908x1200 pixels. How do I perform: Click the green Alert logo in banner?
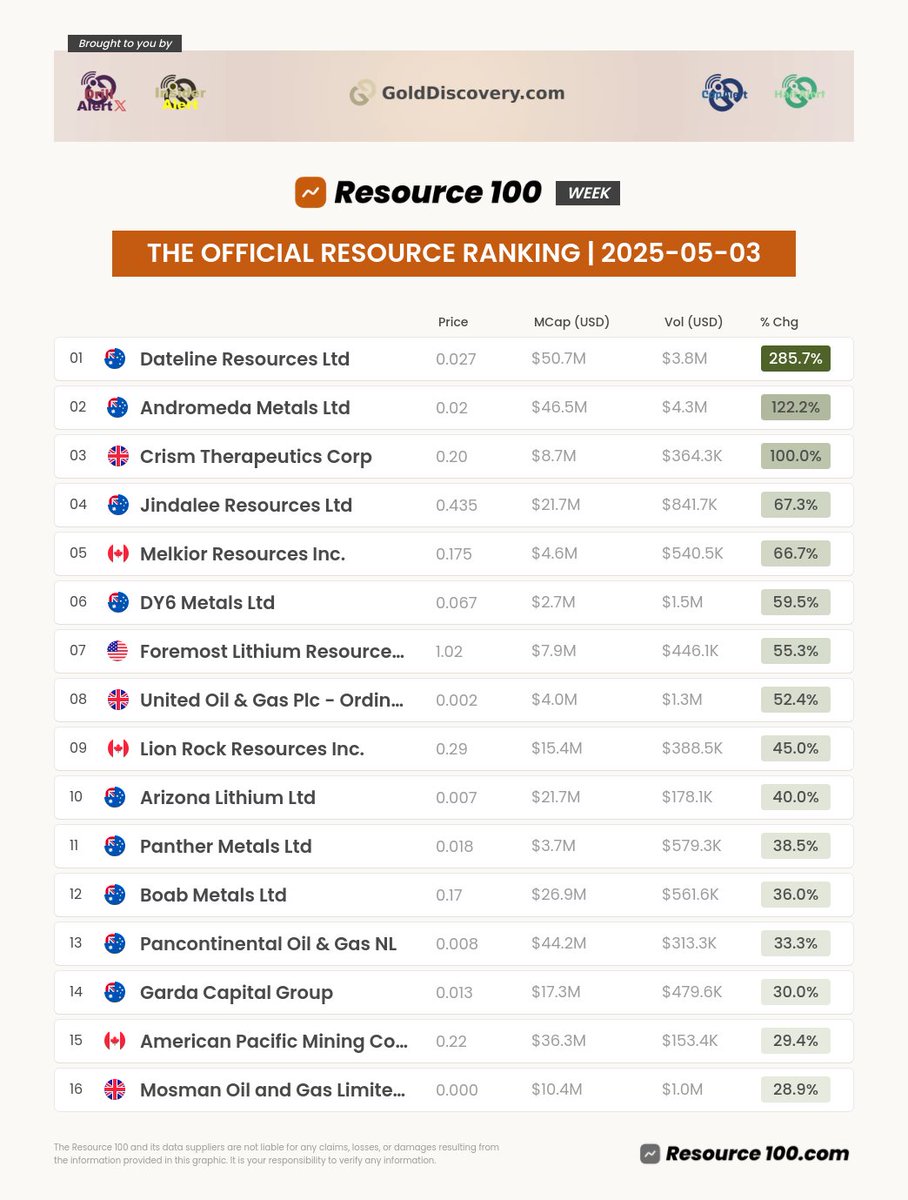[x=802, y=92]
